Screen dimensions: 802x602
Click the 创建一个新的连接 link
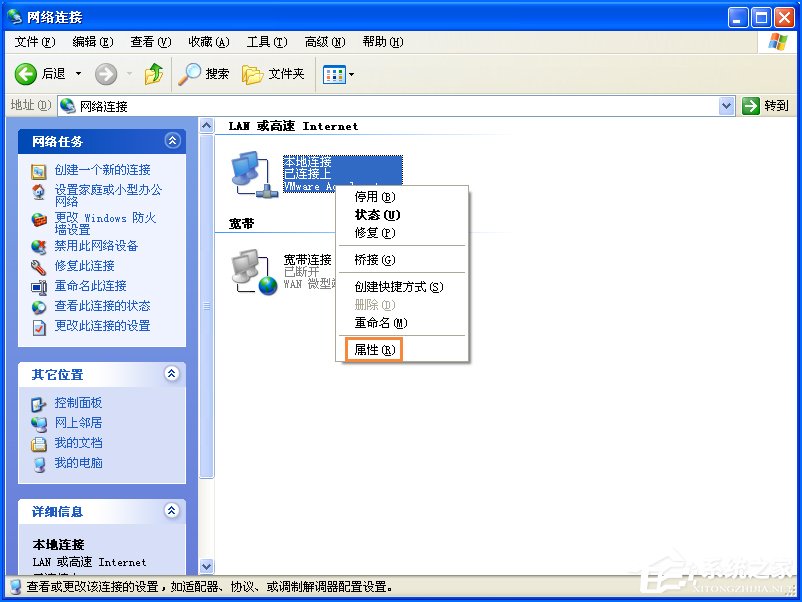[x=102, y=170]
